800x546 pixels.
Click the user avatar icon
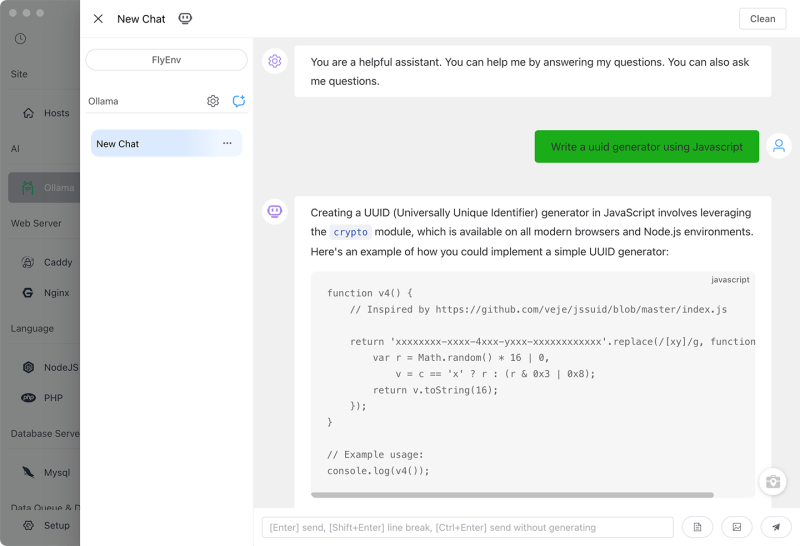[779, 146]
